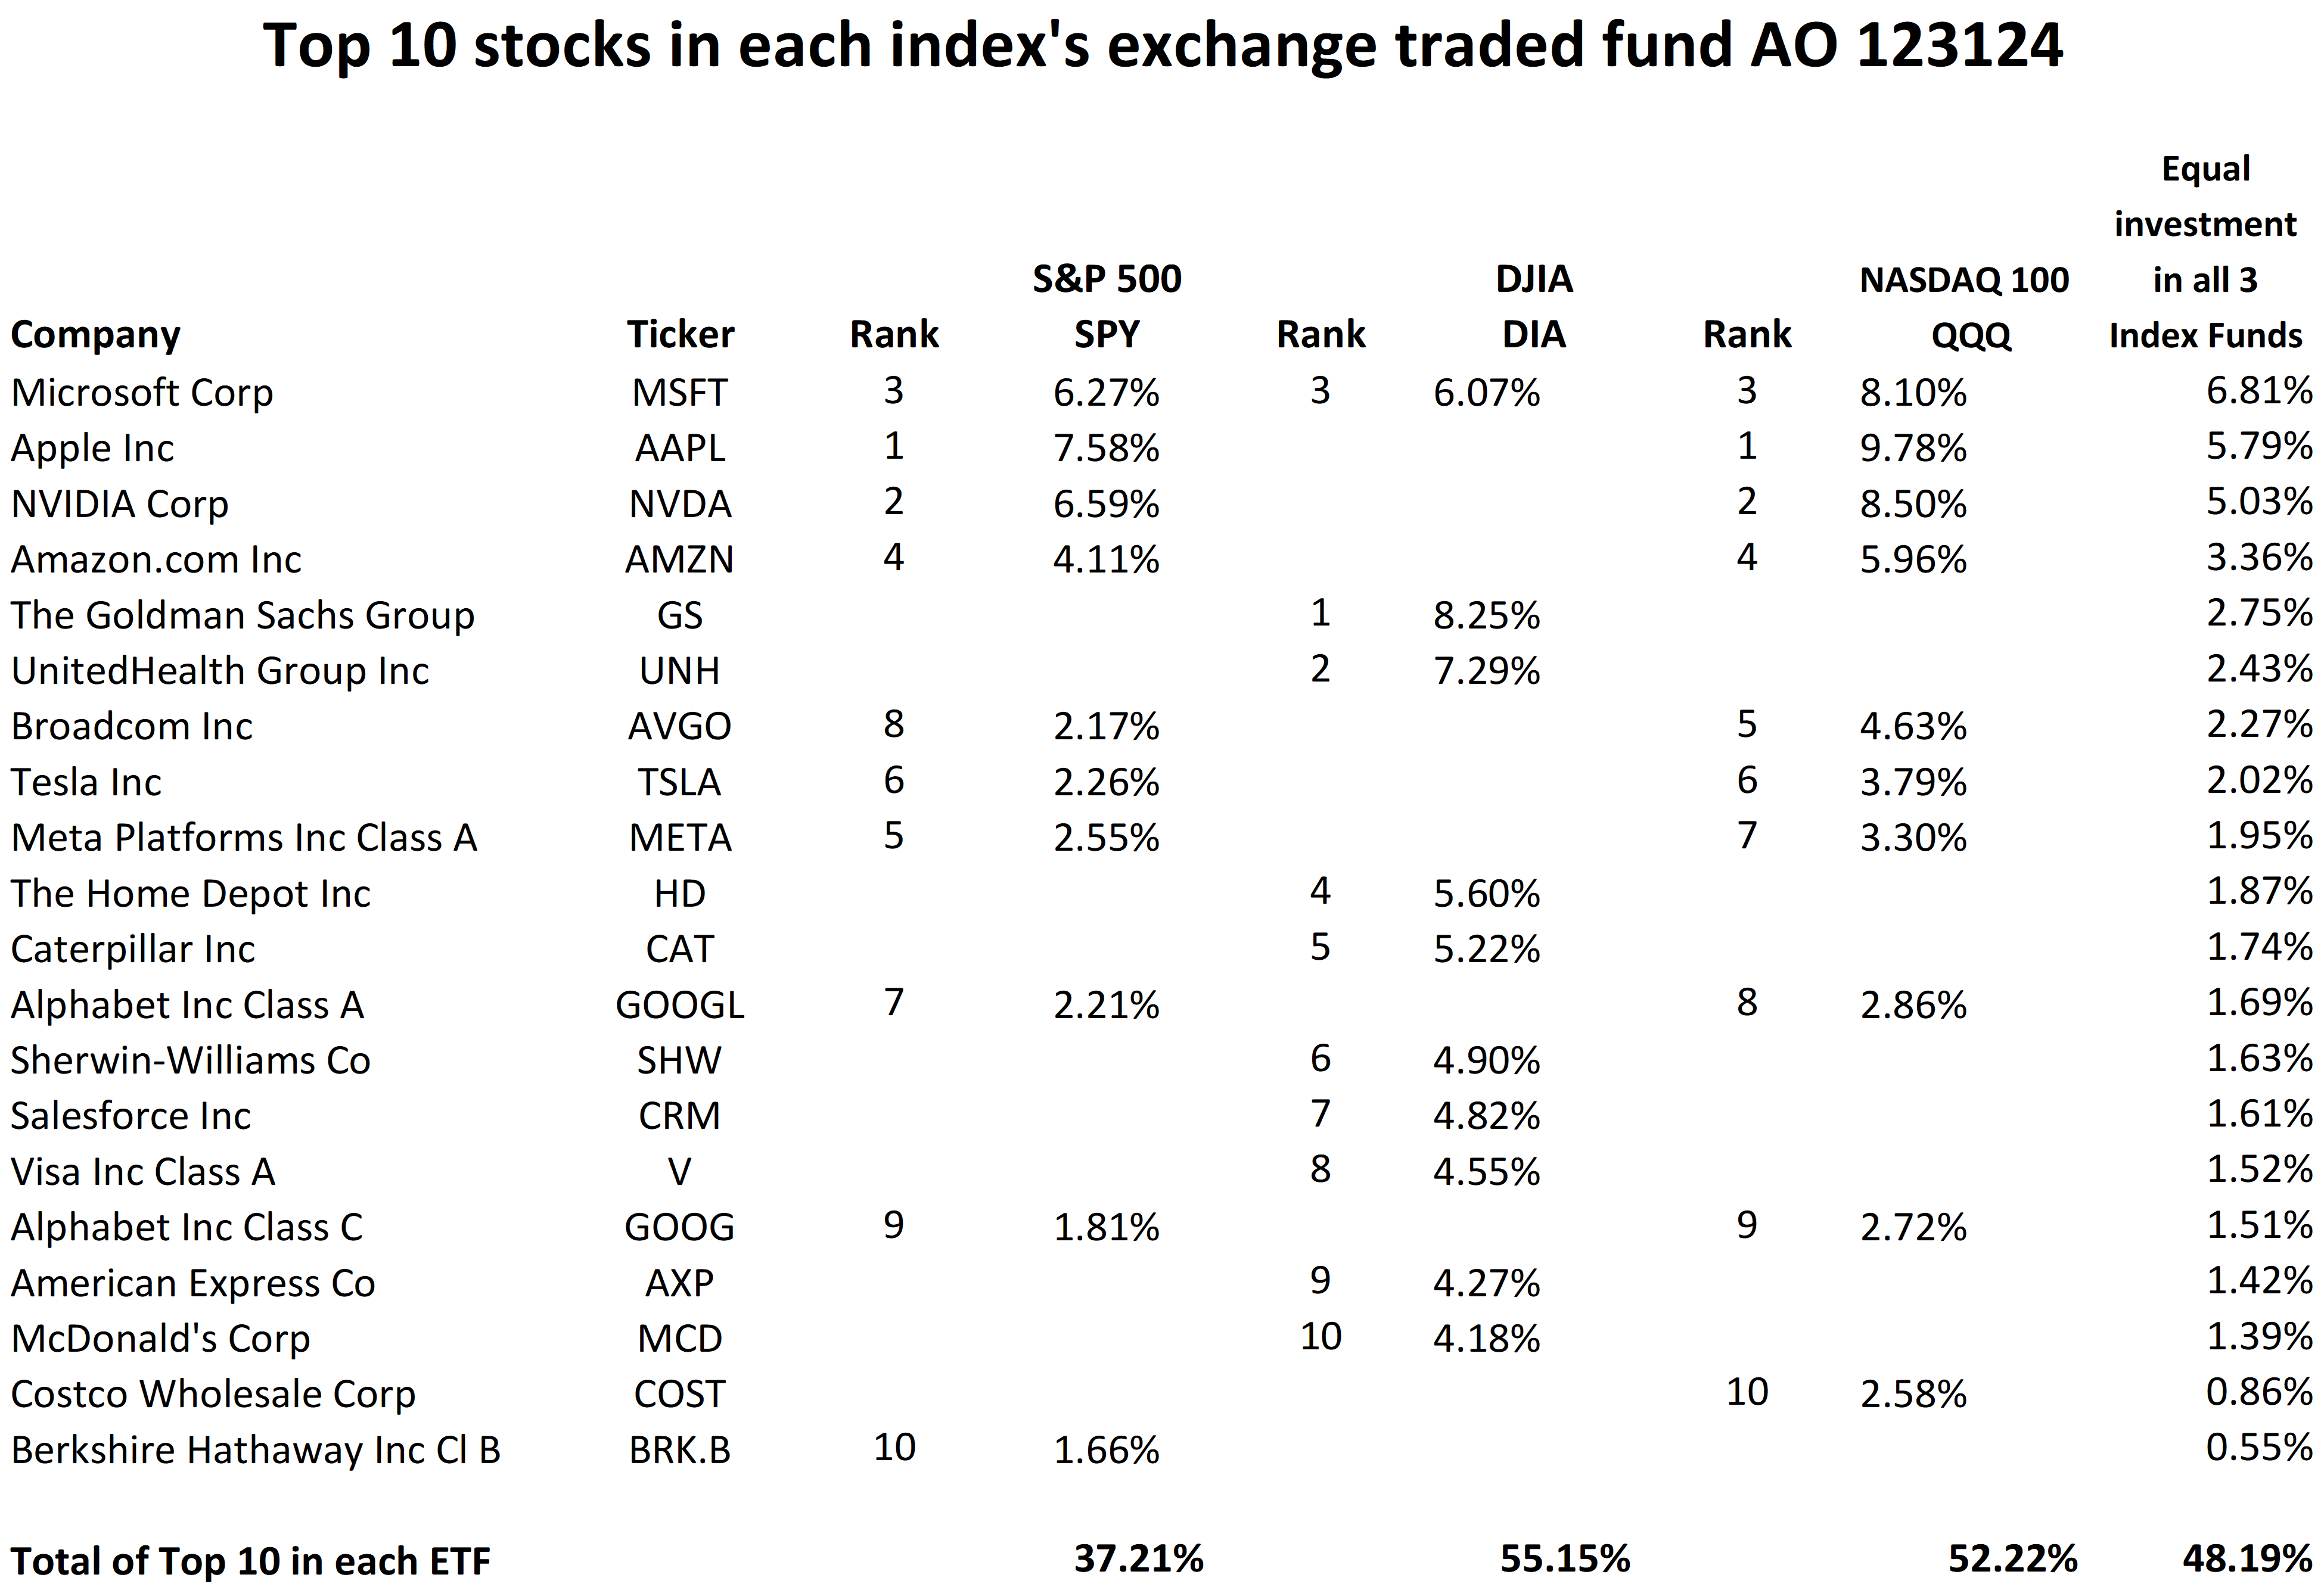
Task: Select Goldman Sachs 8.25% DJIA weight
Action: pos(1486,615)
